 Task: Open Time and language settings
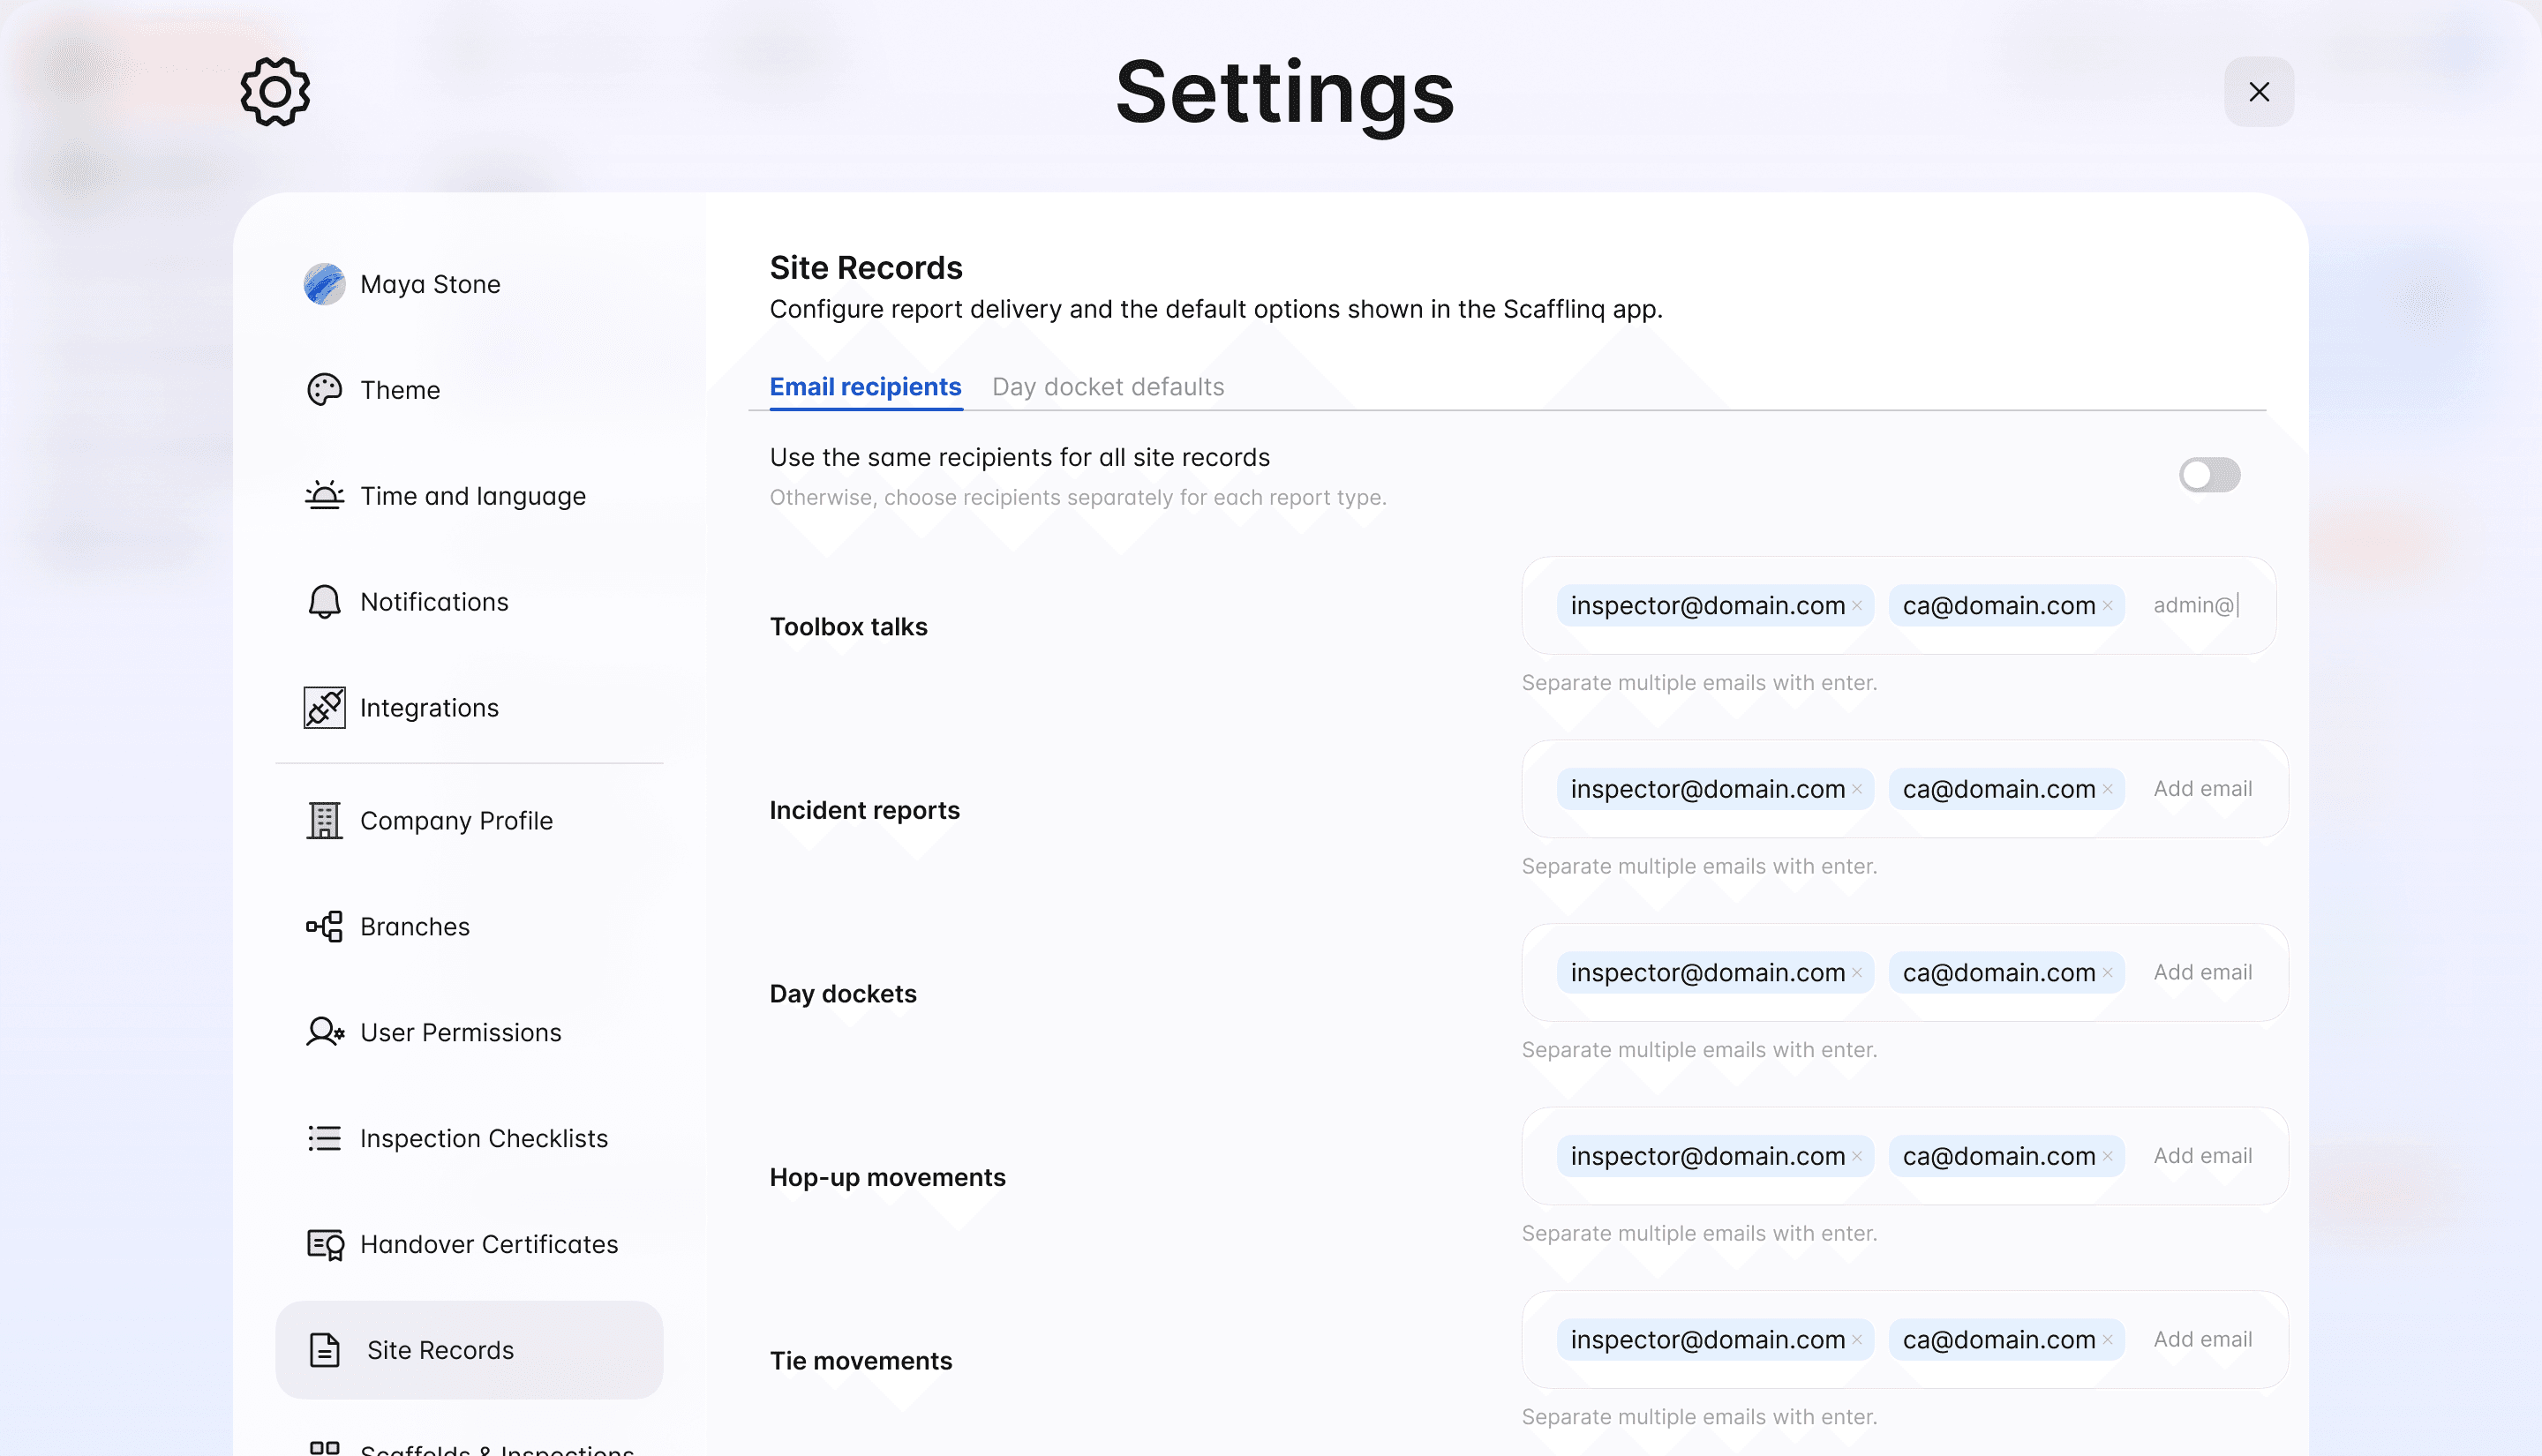click(x=469, y=496)
